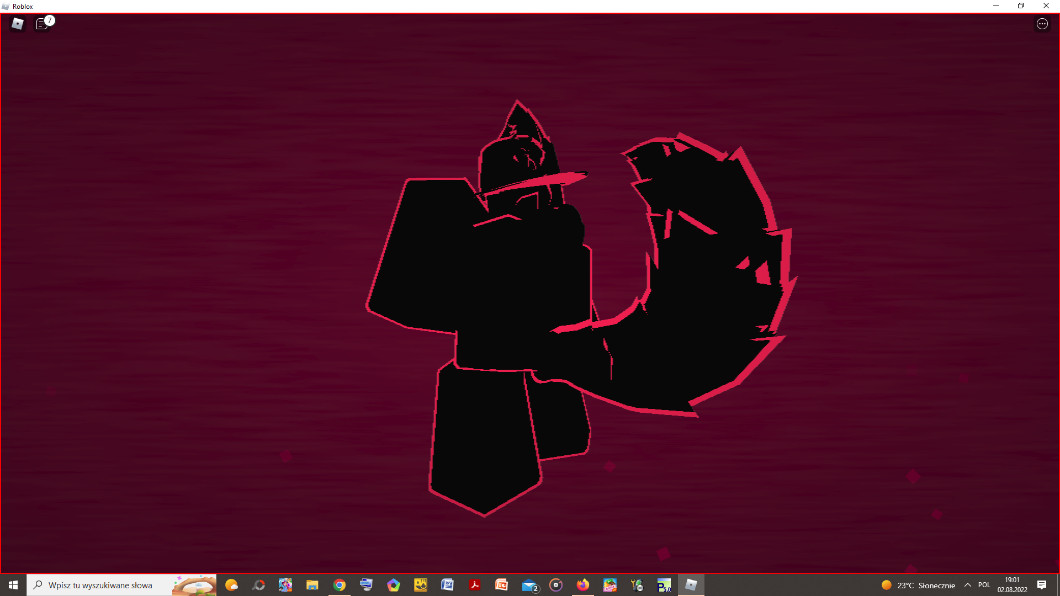Open Google Chrome from the taskbar
The height and width of the screenshot is (596, 1060).
click(x=339, y=585)
